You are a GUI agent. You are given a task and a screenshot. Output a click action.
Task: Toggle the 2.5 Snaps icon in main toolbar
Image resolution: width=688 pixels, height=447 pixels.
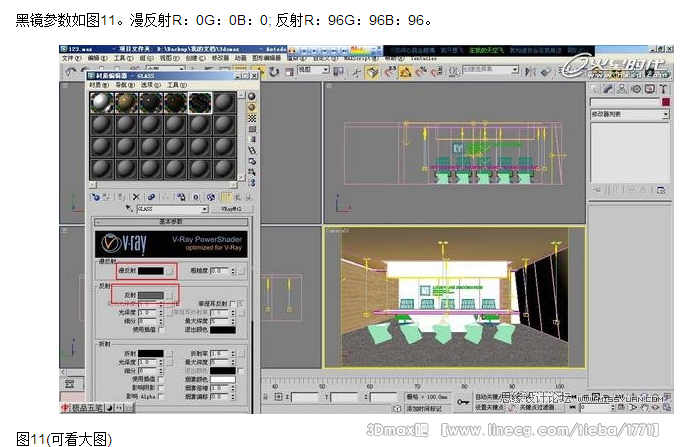390,71
